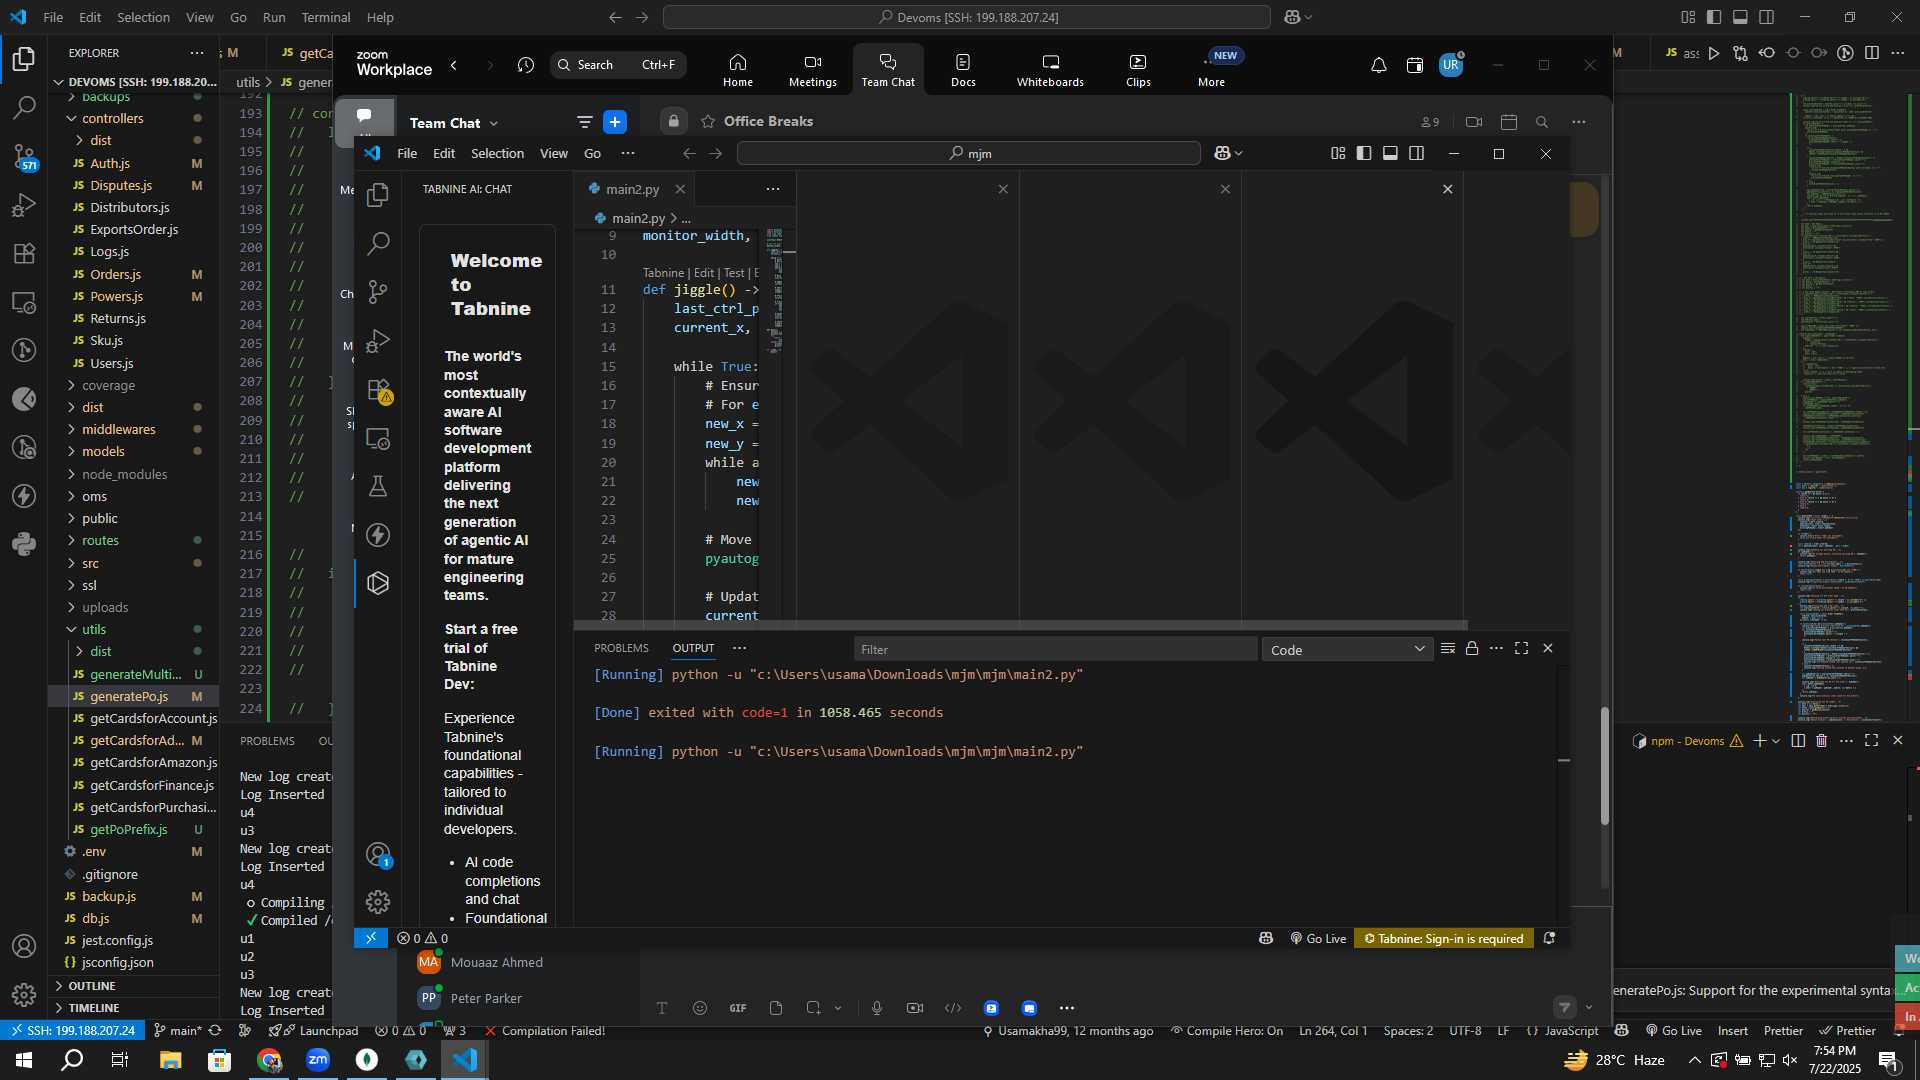Open the Python icon in the outer activity bar

pos(24,544)
